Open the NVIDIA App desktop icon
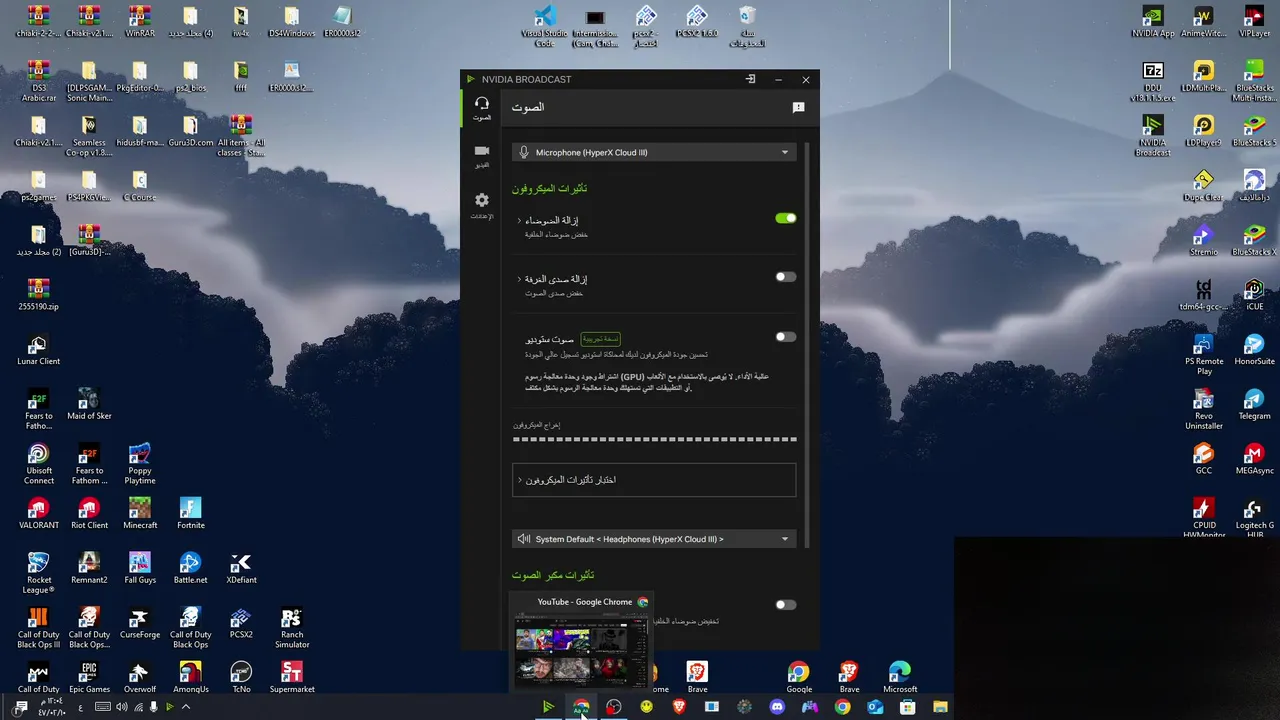This screenshot has width=1280, height=720. [x=1153, y=22]
